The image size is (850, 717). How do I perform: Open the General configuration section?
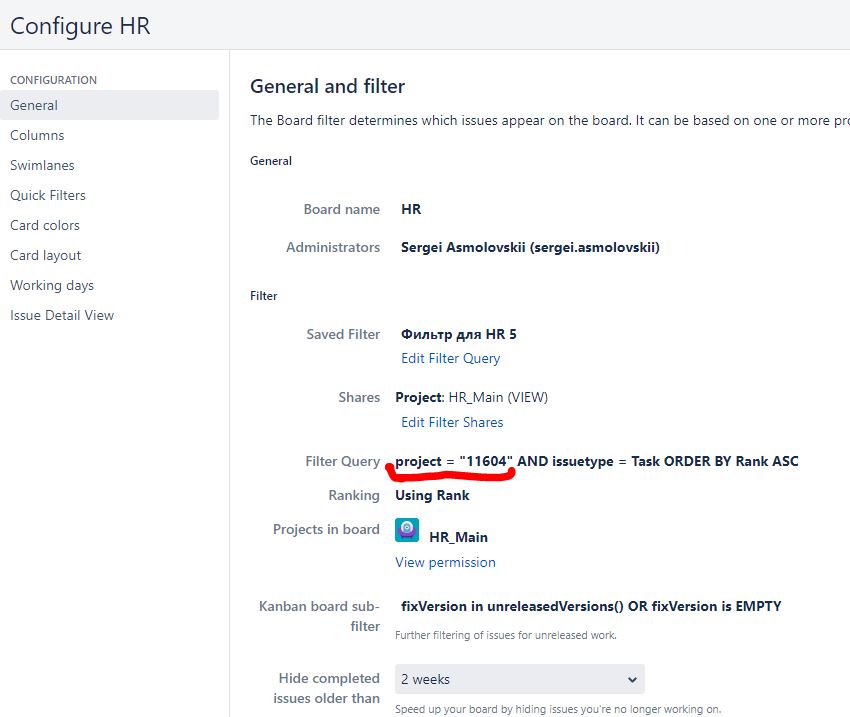[109, 105]
